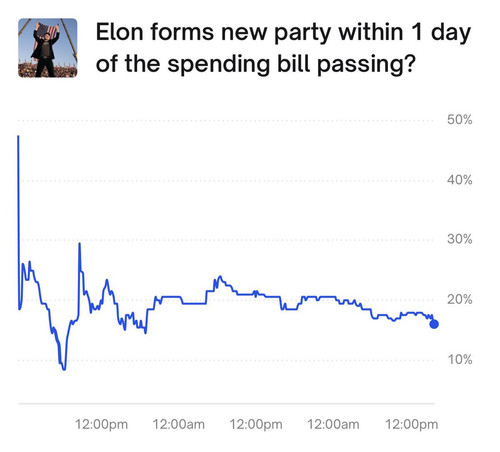Viewport: 500px width, 452px height.
Task: Click the dotted gridline at 40%
Action: [226, 181]
